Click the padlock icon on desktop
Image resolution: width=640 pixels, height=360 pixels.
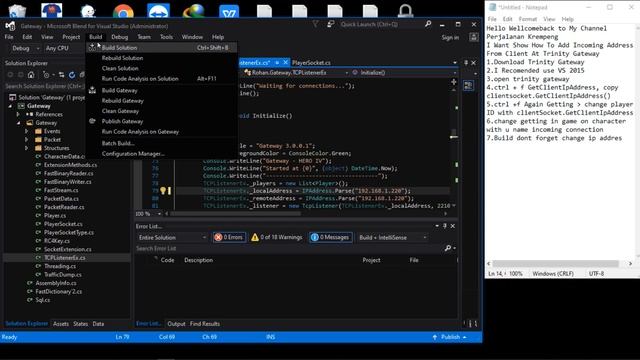(x=405, y=11)
